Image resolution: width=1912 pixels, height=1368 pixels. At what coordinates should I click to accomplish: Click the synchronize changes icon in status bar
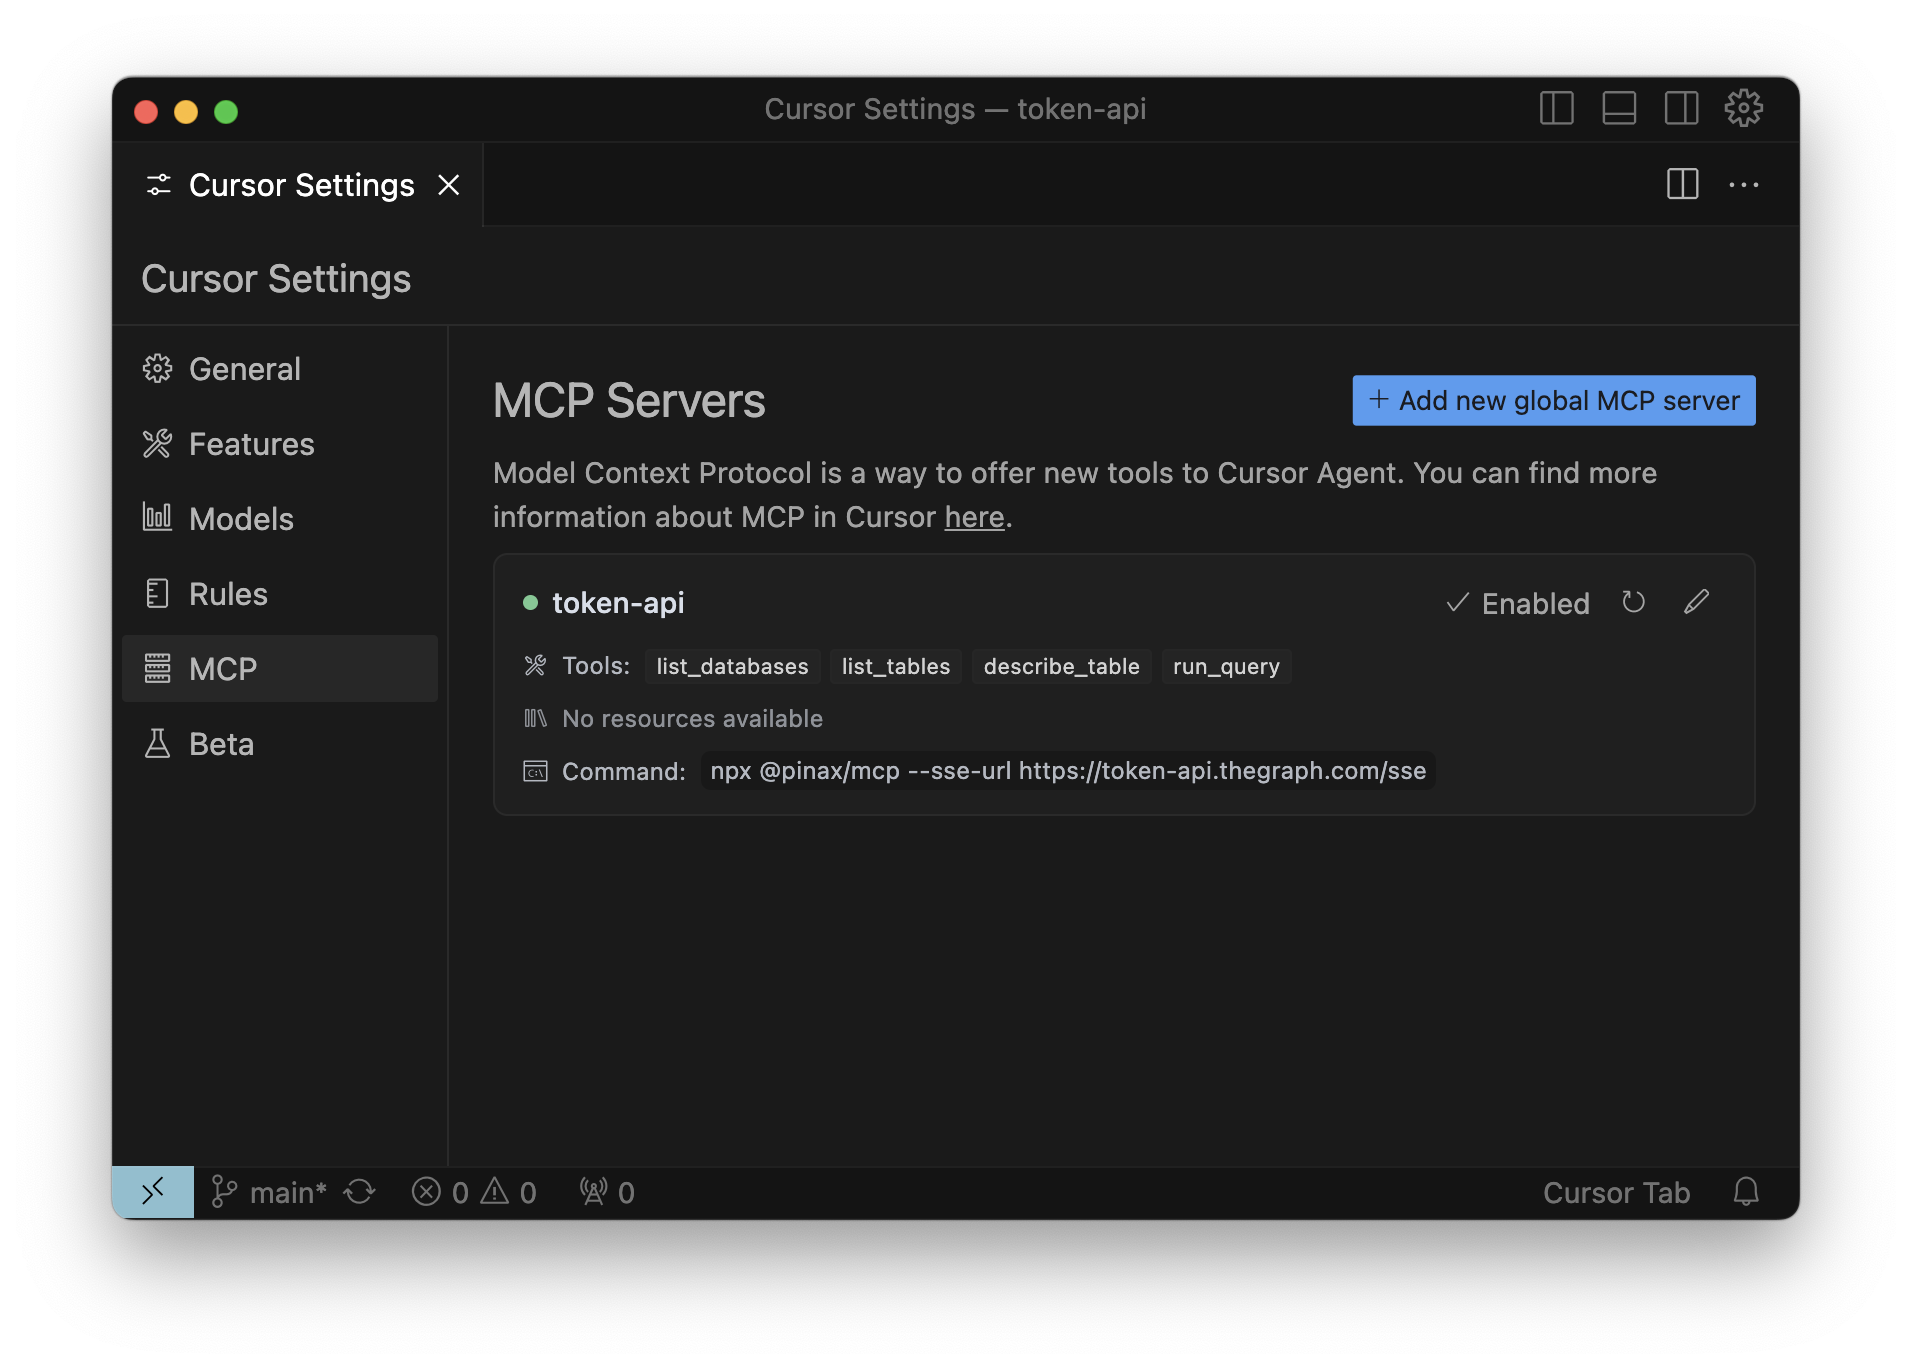click(x=359, y=1192)
